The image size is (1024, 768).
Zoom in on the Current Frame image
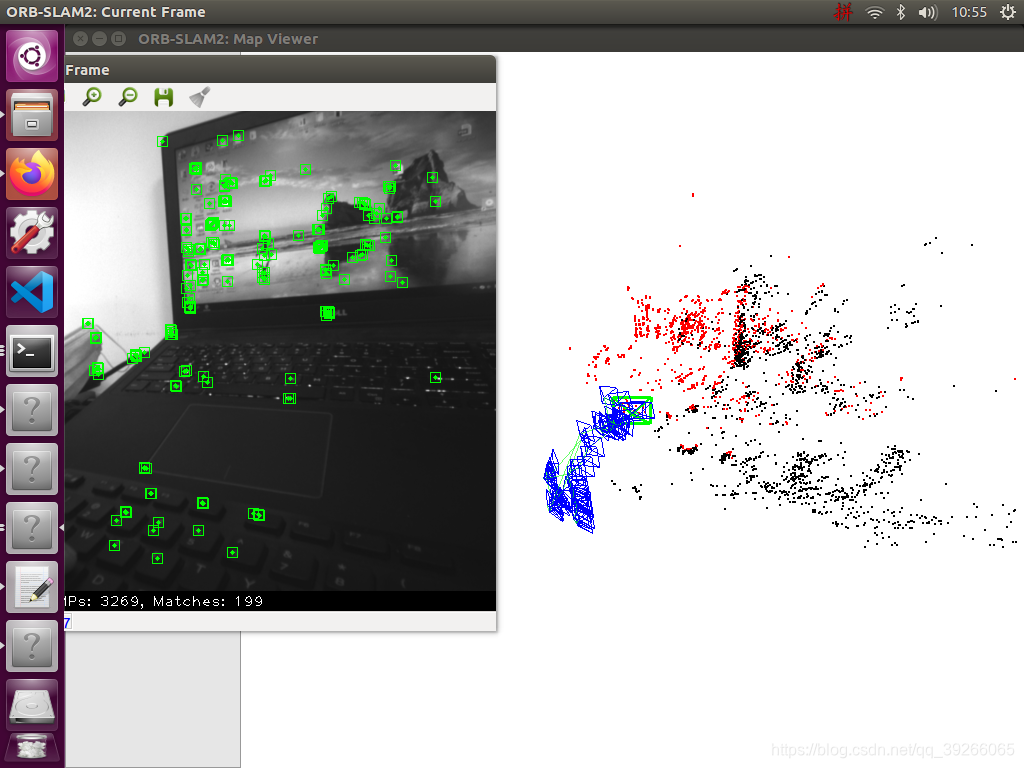(92, 97)
